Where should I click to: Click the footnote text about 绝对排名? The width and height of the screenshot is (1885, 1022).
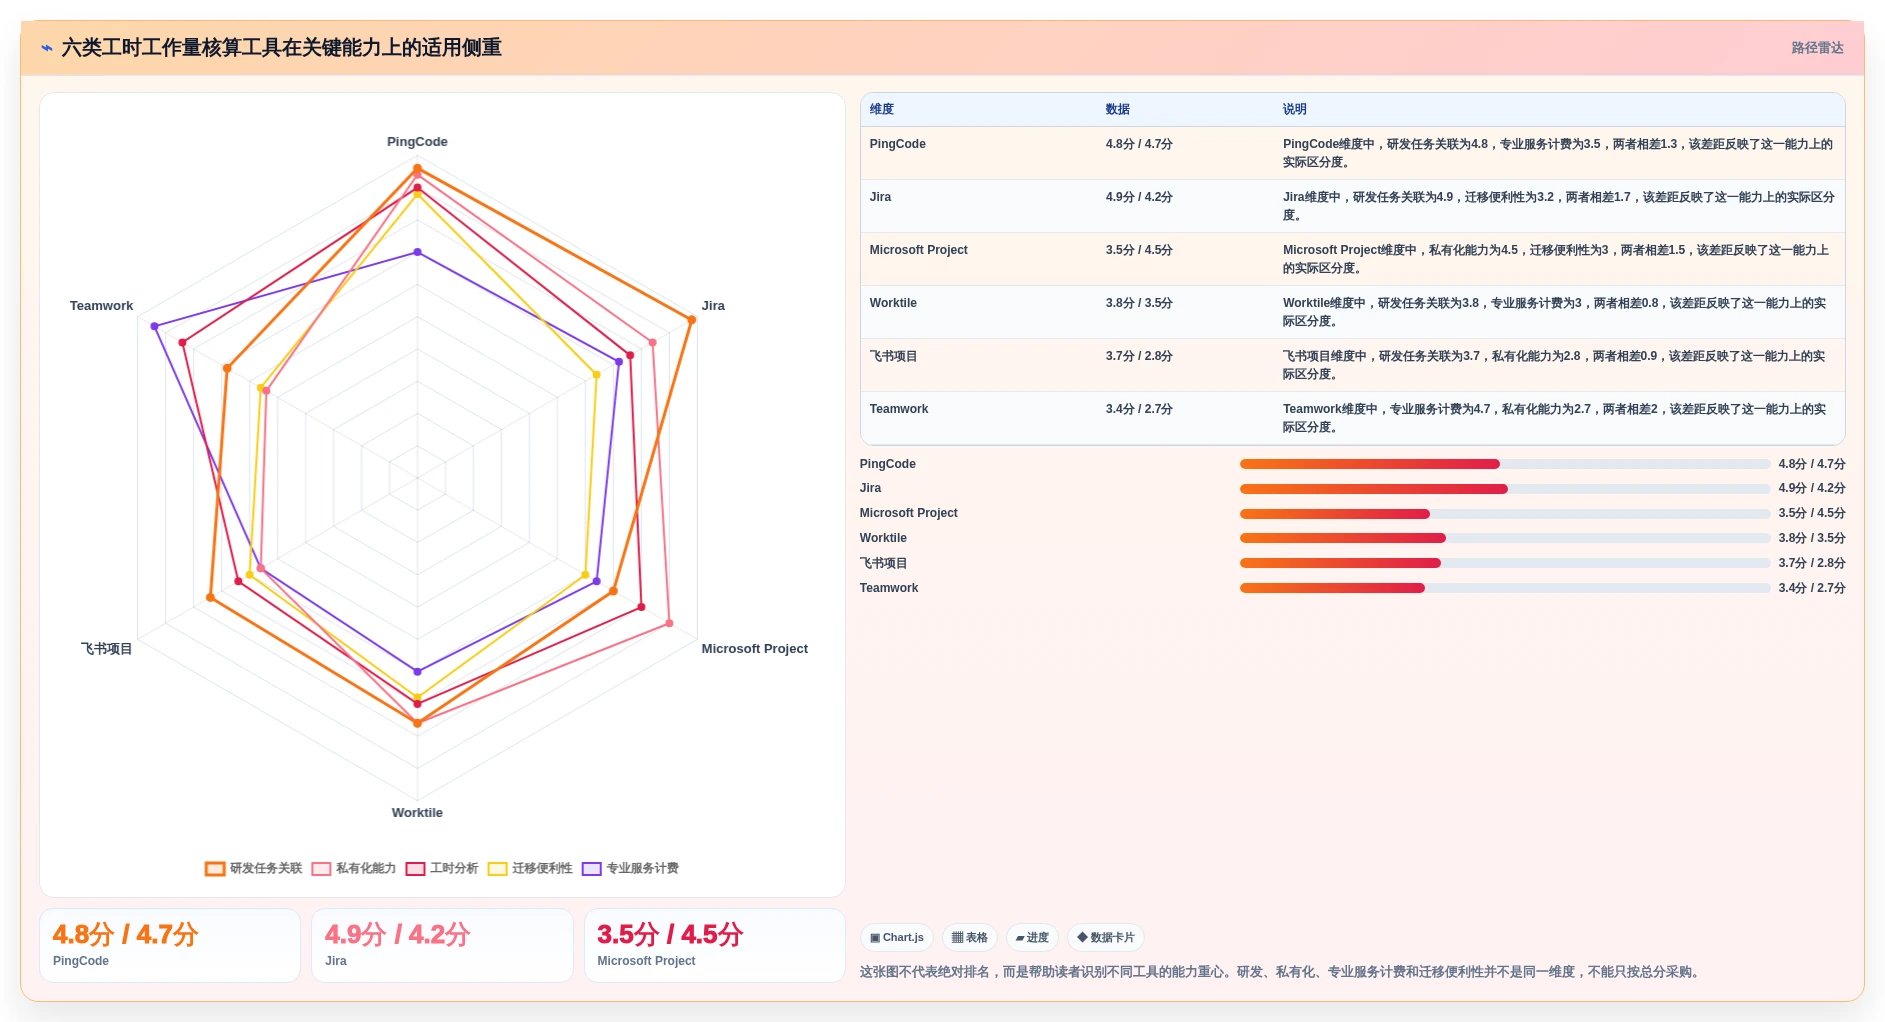1282,972
